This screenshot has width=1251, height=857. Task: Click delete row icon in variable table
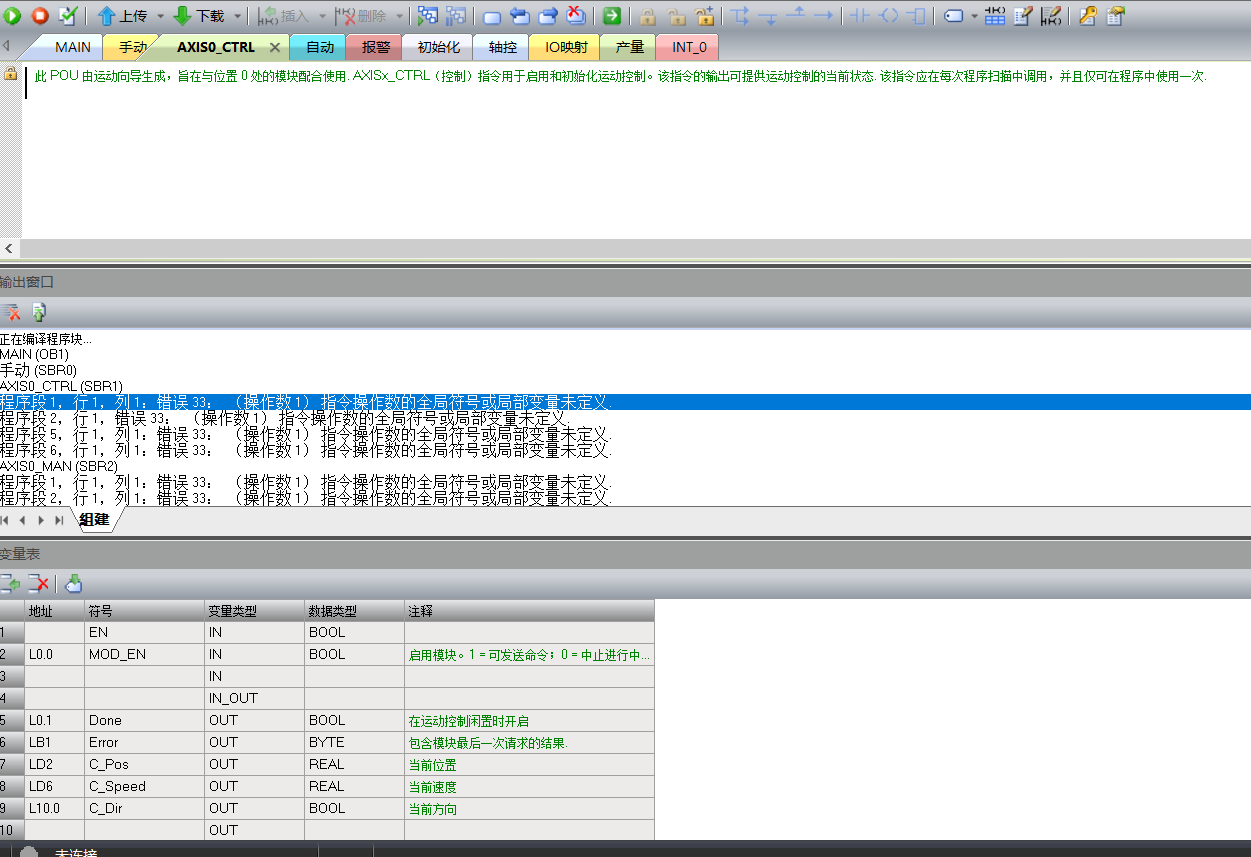(38, 584)
